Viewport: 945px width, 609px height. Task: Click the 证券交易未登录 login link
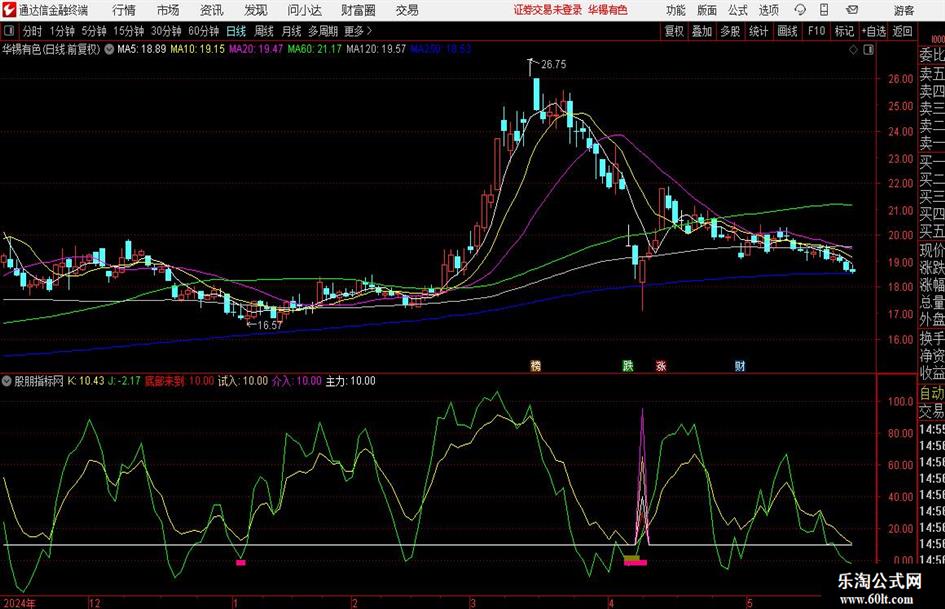[x=547, y=10]
